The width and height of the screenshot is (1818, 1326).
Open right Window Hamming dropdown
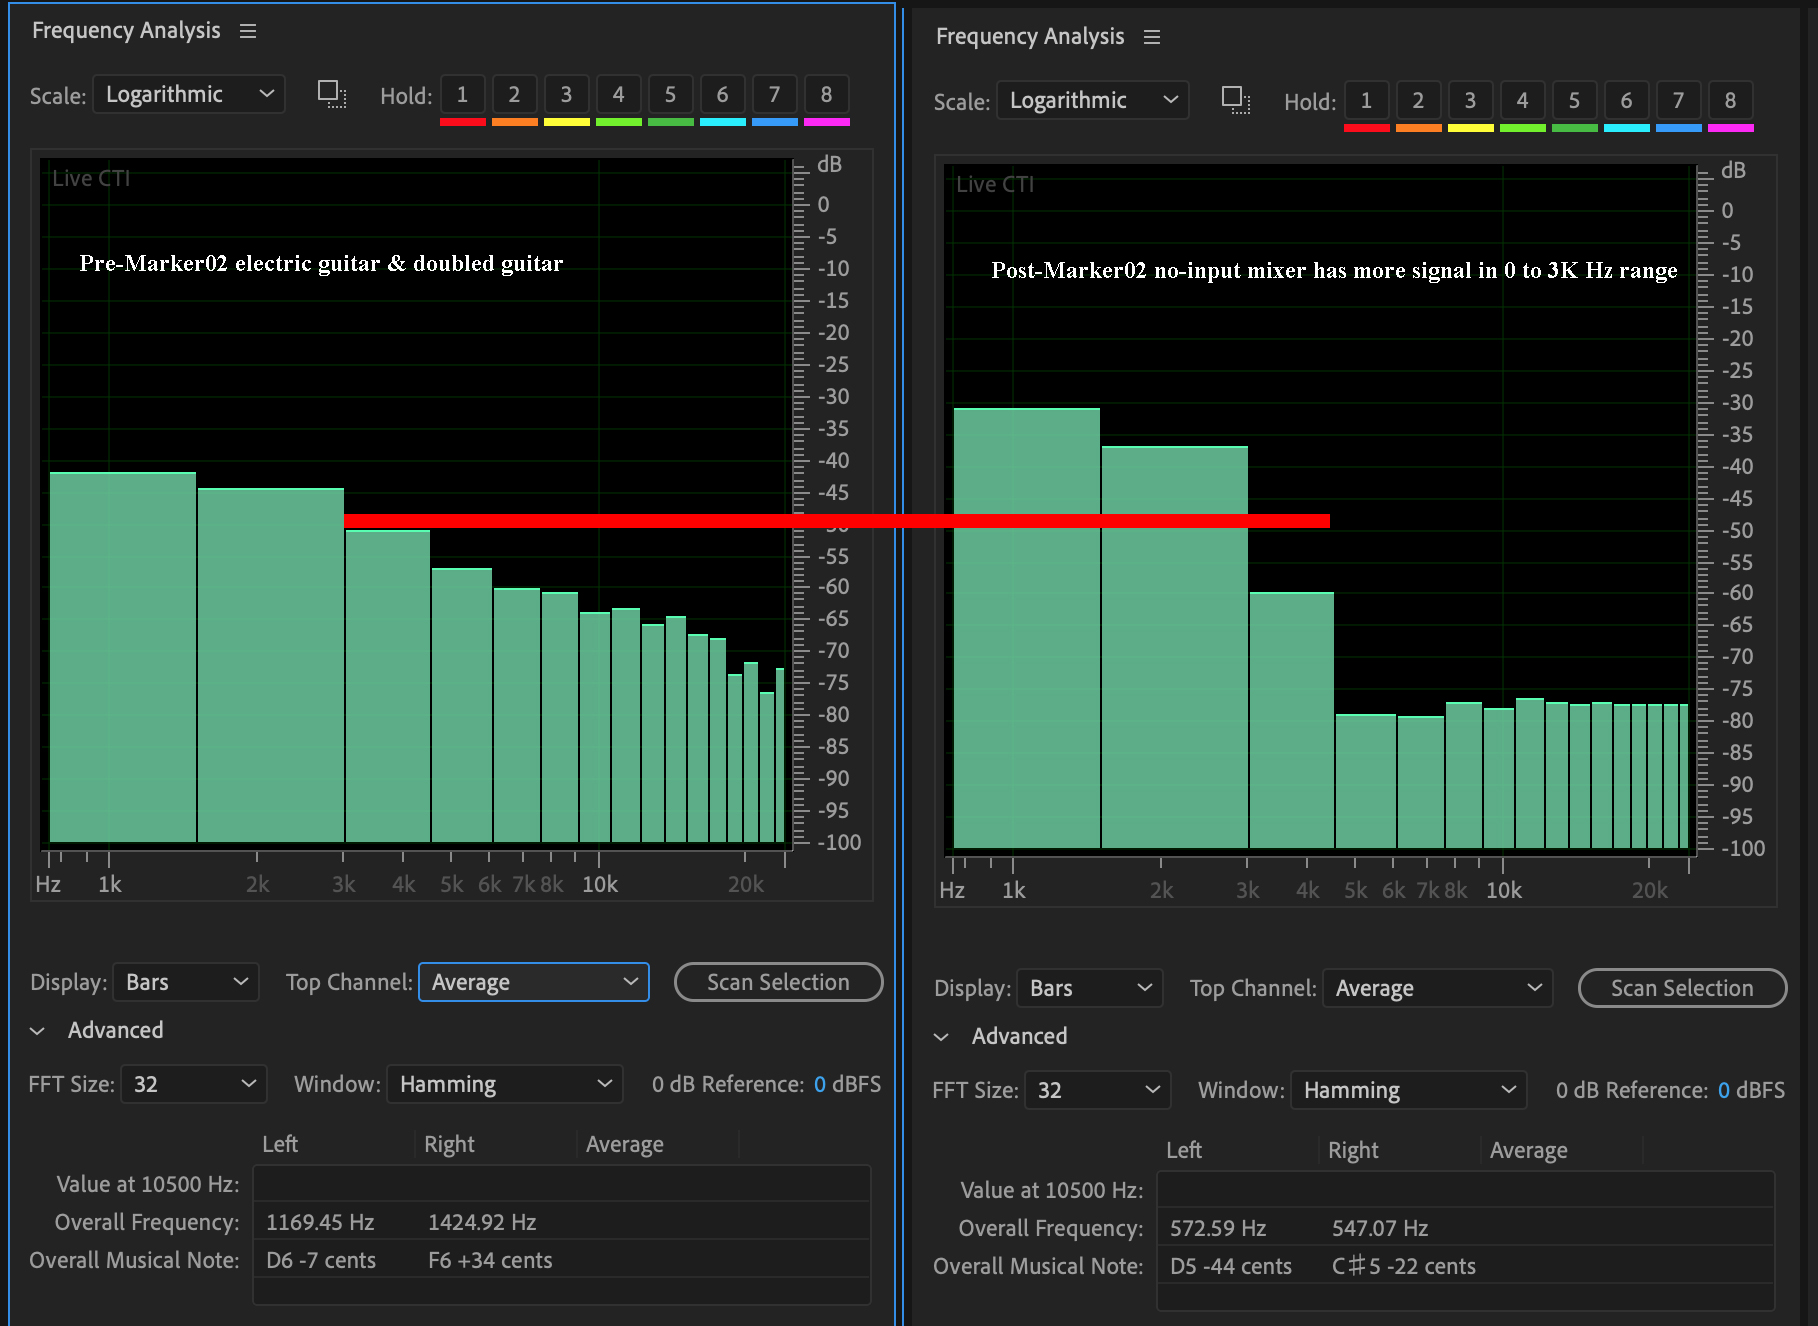click(1408, 1090)
